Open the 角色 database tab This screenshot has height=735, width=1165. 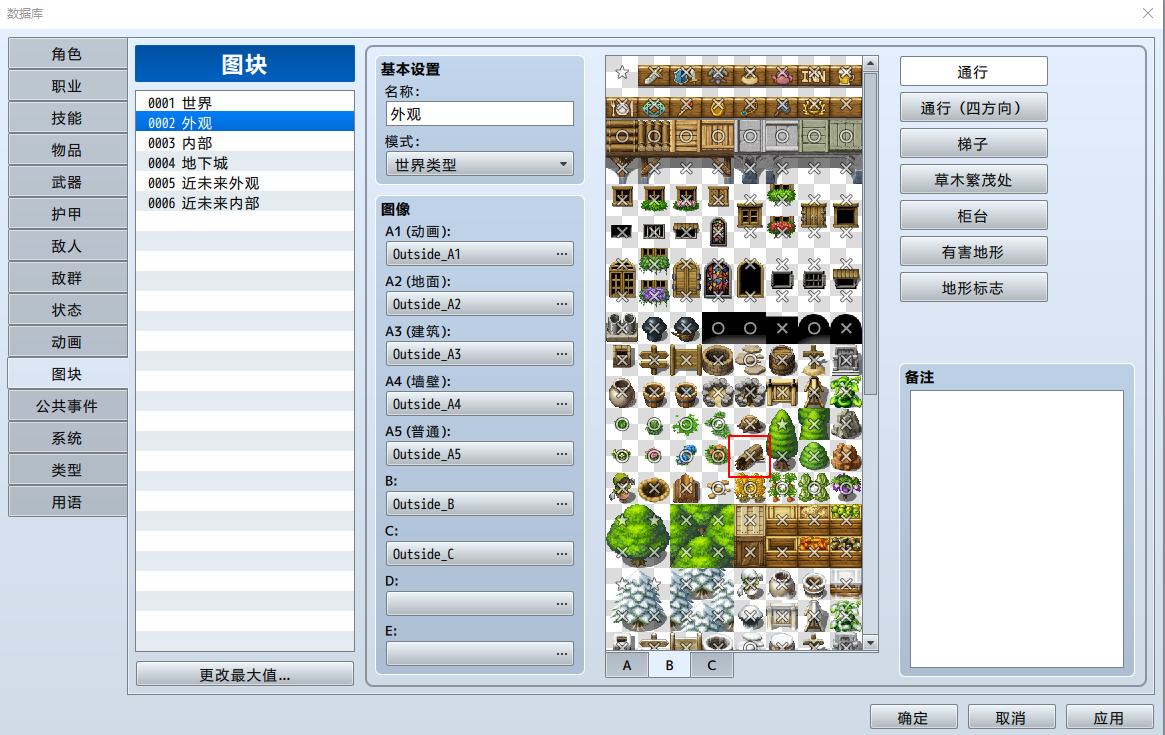(67, 54)
